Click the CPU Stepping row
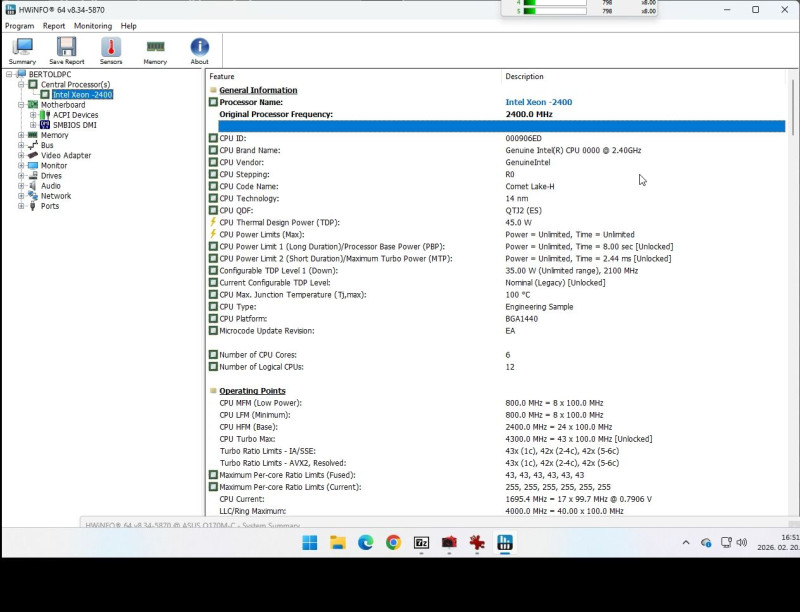The image size is (800, 612). click(496, 174)
